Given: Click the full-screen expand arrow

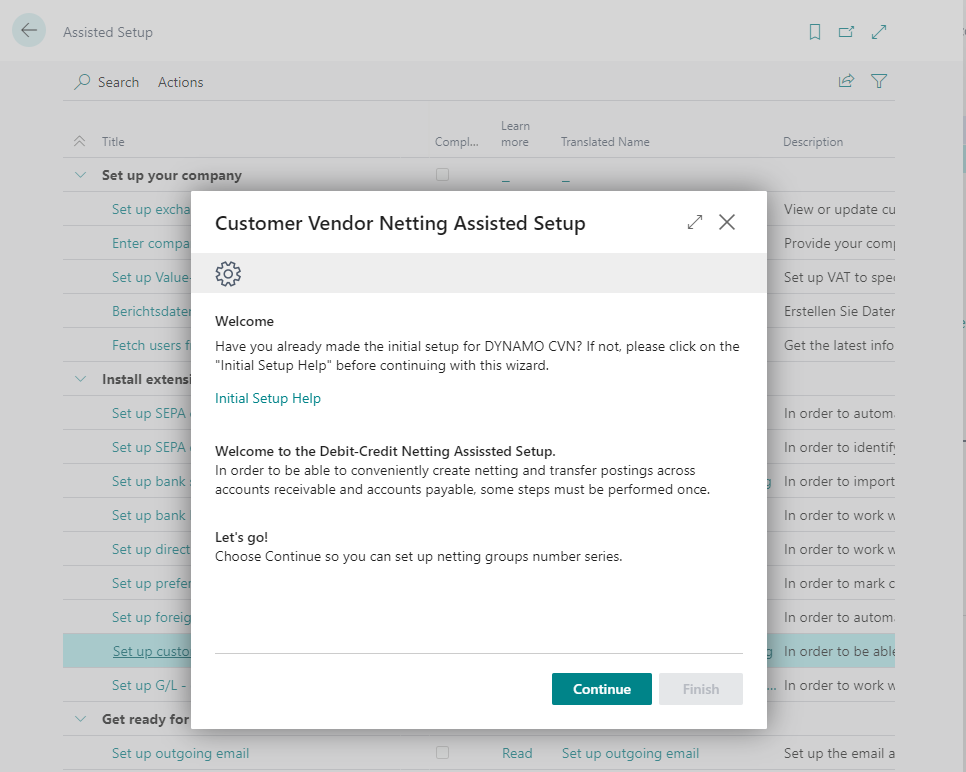Looking at the screenshot, I should [x=879, y=31].
